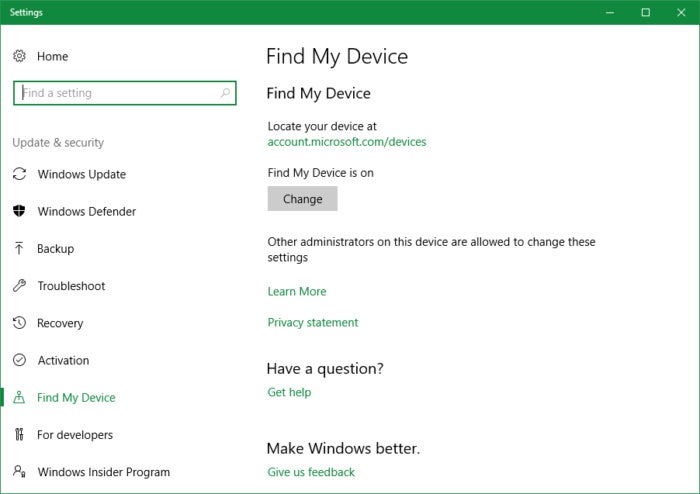Go to Home settings
Viewport: 700px width, 494px height.
pos(53,56)
